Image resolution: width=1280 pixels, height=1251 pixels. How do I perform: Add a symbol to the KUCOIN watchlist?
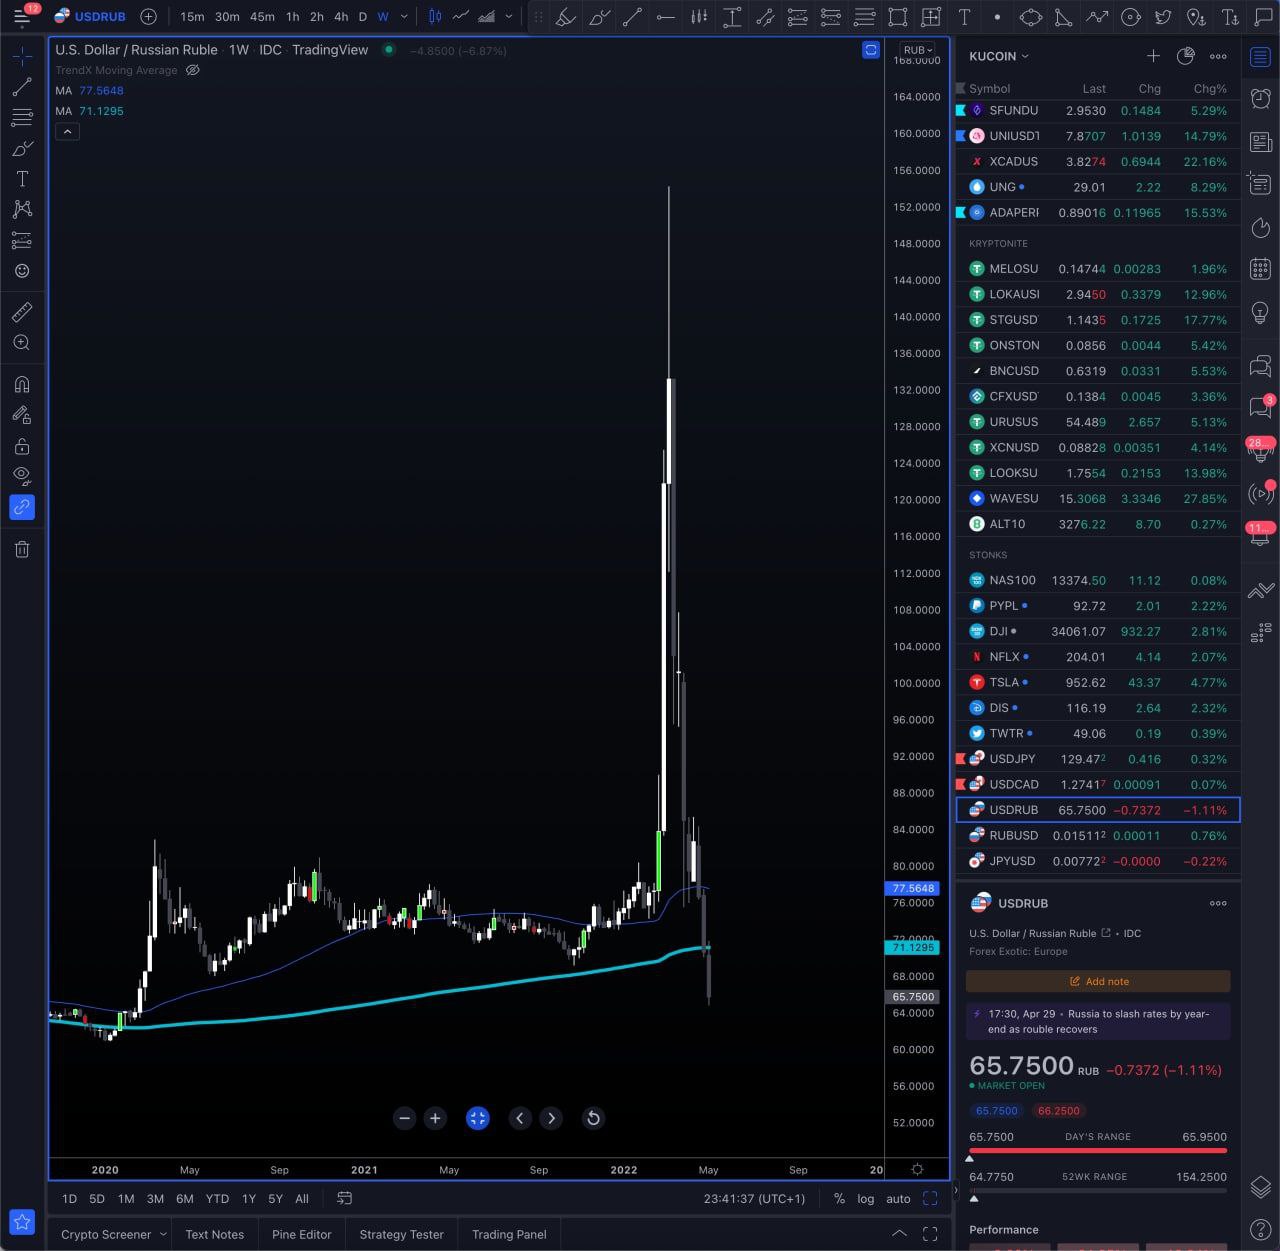pos(1153,56)
